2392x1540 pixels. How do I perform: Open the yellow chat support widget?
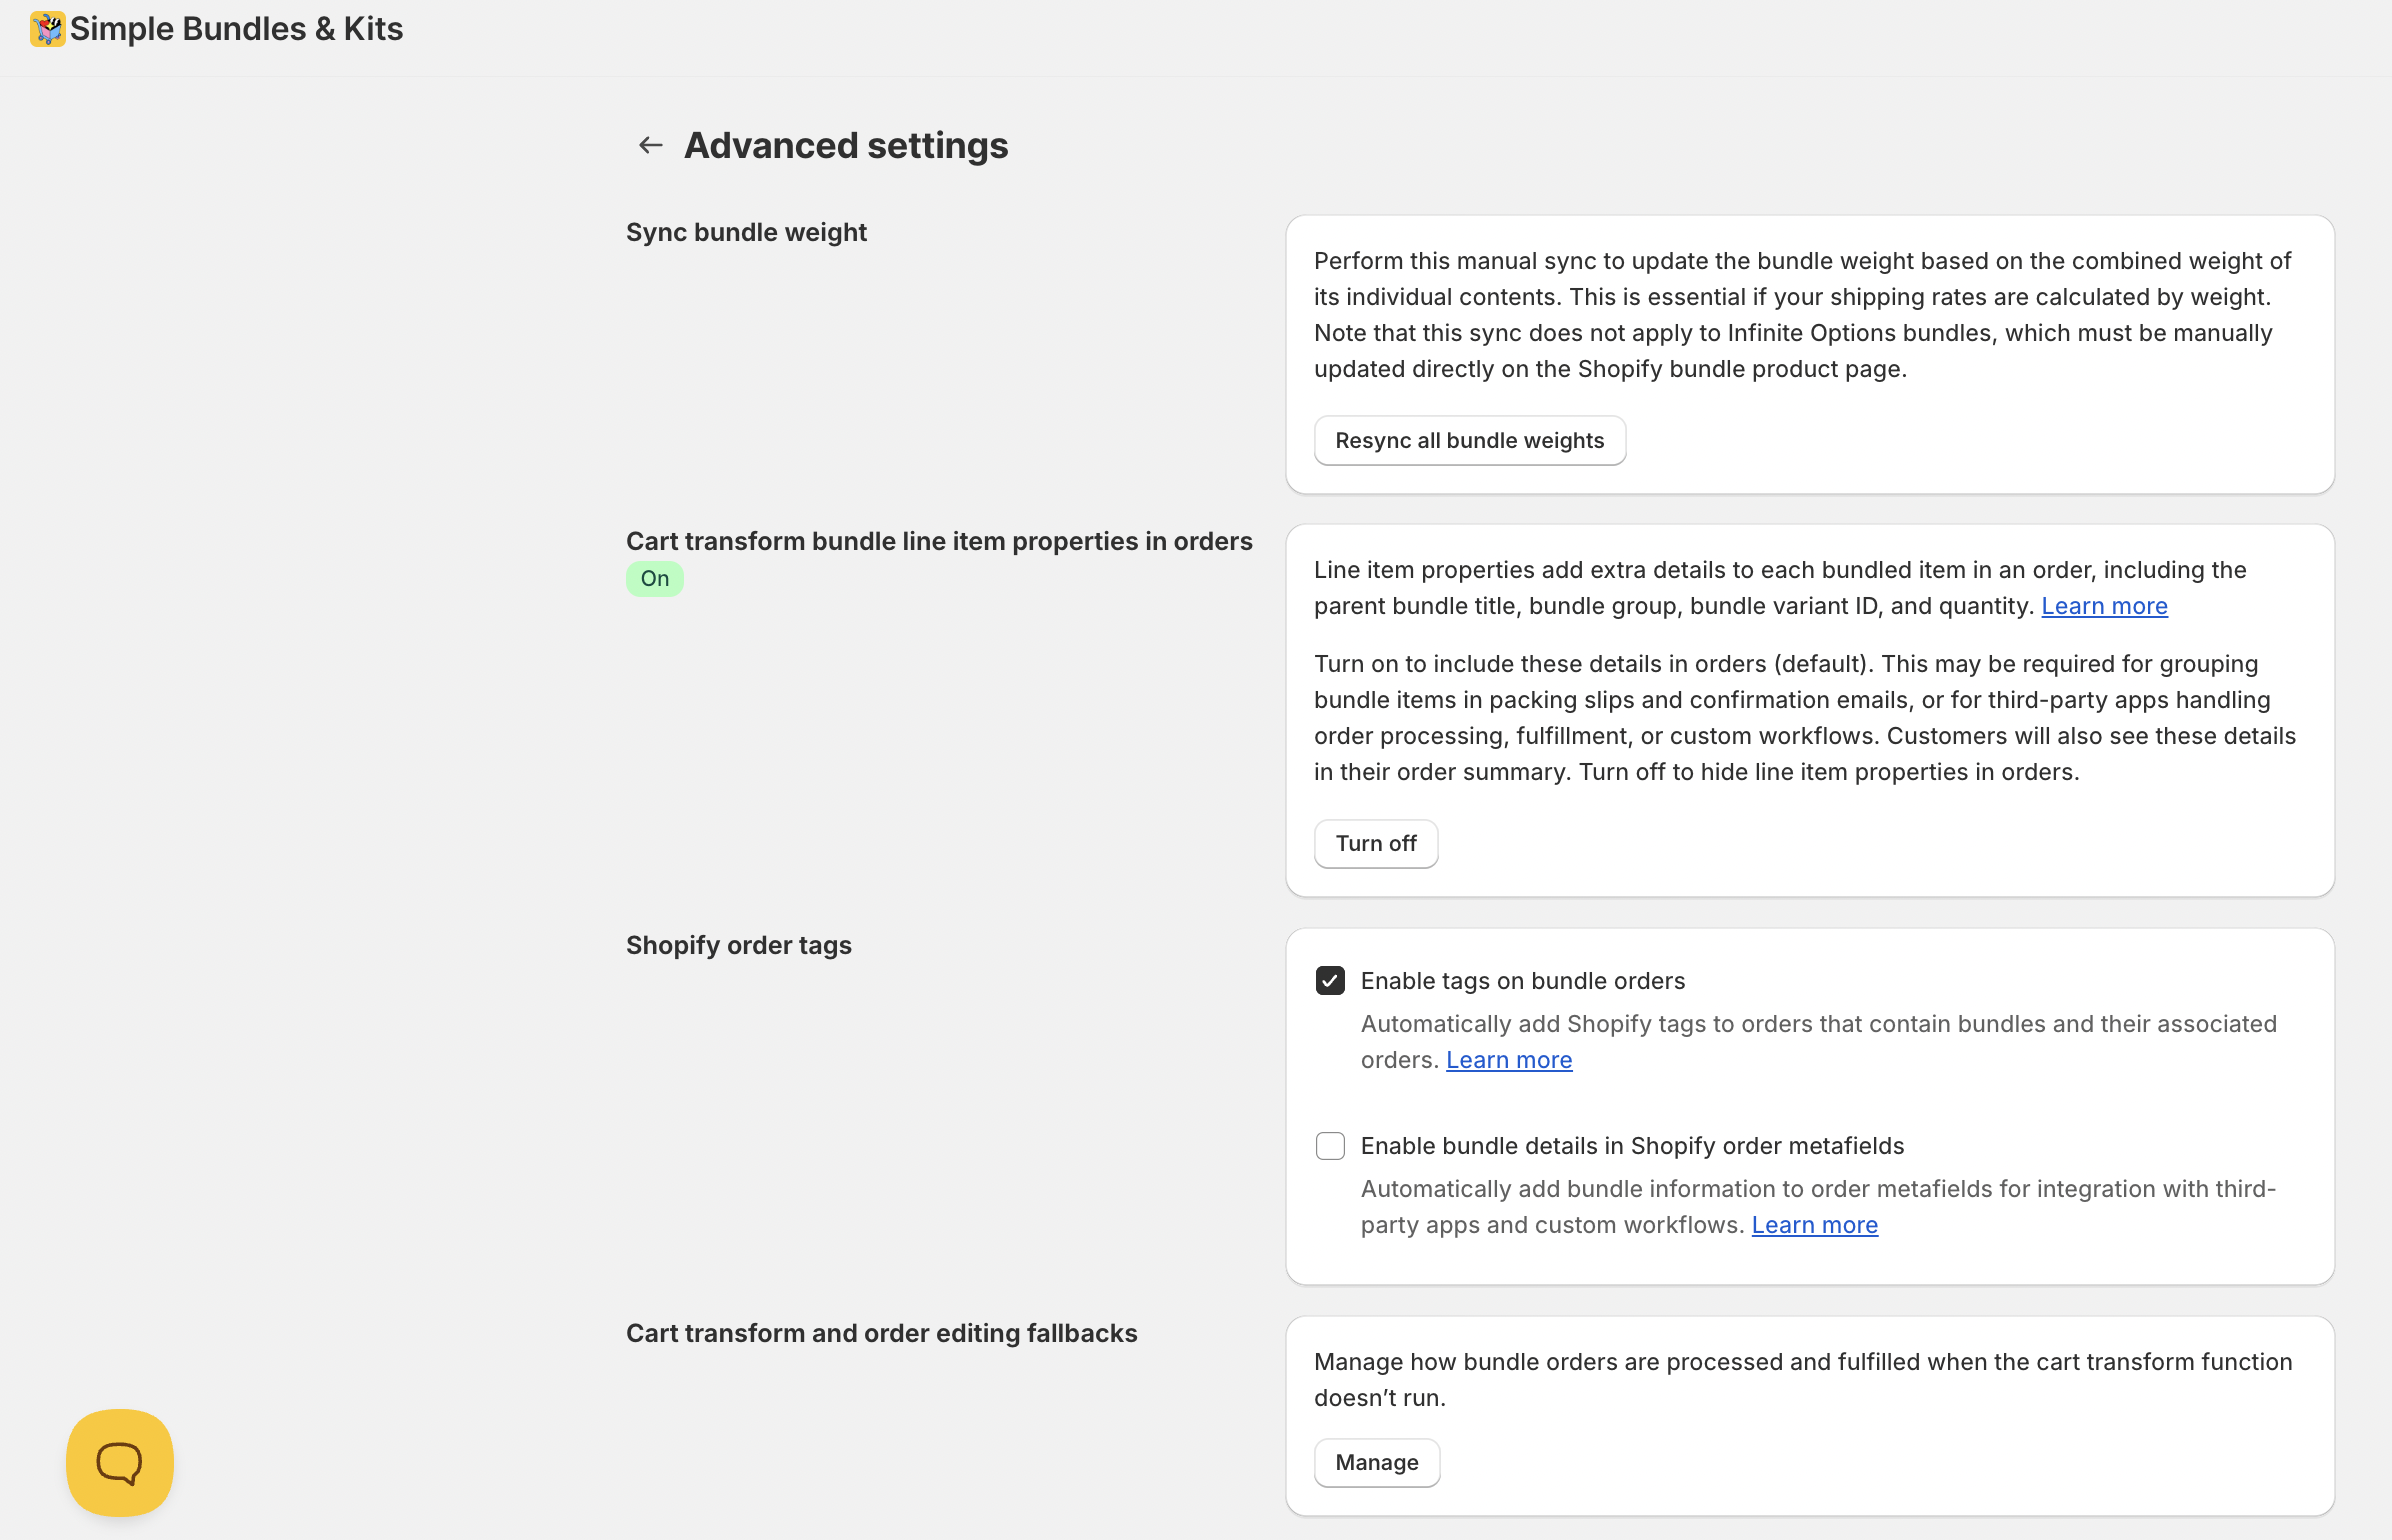(120, 1462)
